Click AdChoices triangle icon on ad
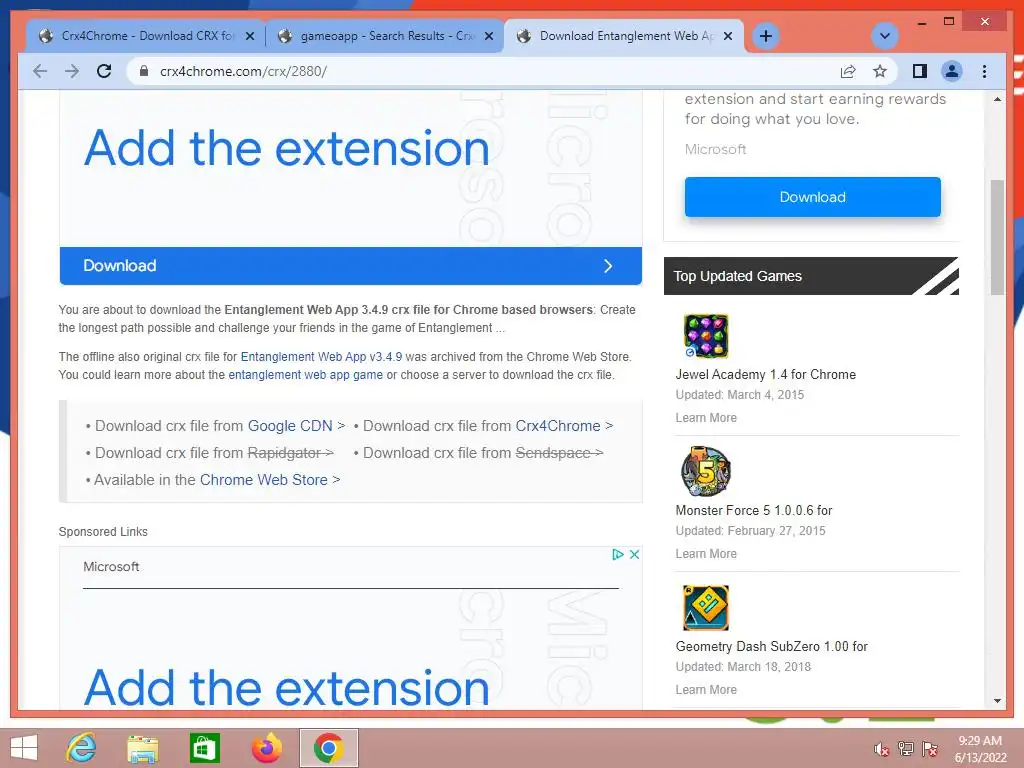The height and width of the screenshot is (768, 1024). point(618,554)
